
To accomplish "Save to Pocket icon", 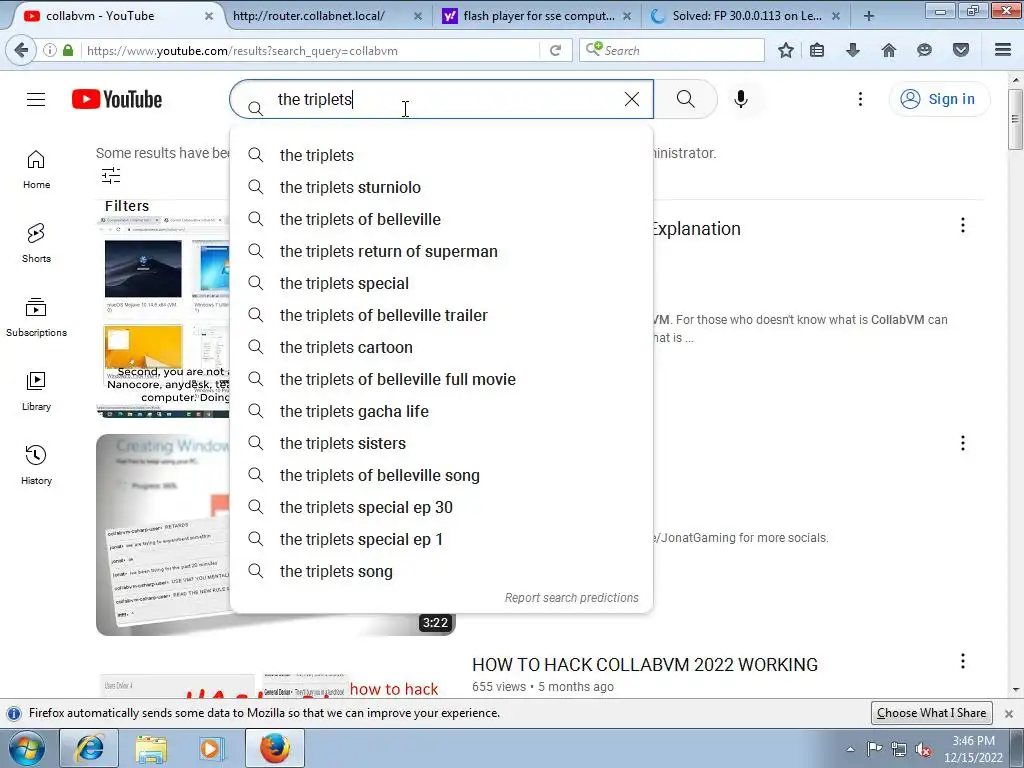I will coord(960,50).
